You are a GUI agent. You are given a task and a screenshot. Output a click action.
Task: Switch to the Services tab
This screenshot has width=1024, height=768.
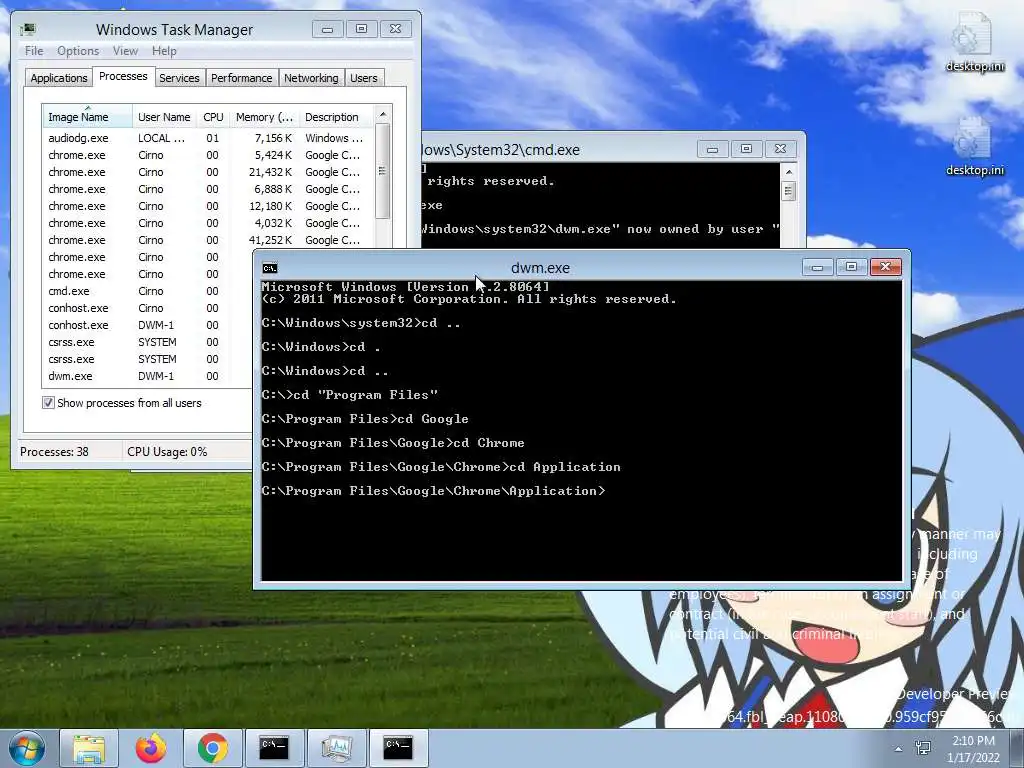click(x=179, y=78)
